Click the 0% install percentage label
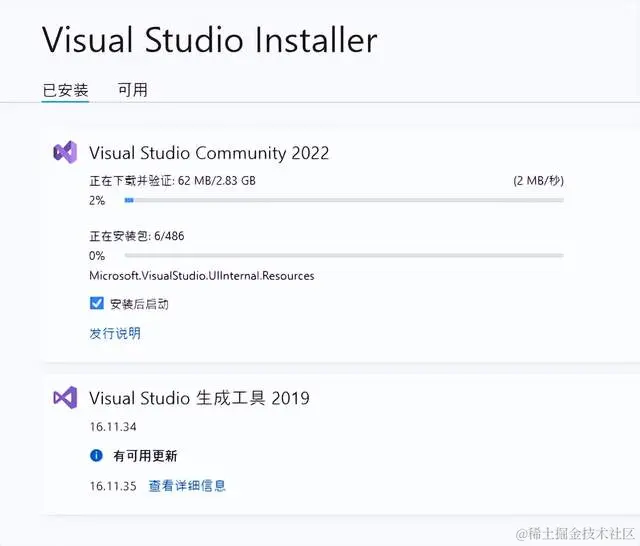The width and height of the screenshot is (640, 546). [x=97, y=256]
